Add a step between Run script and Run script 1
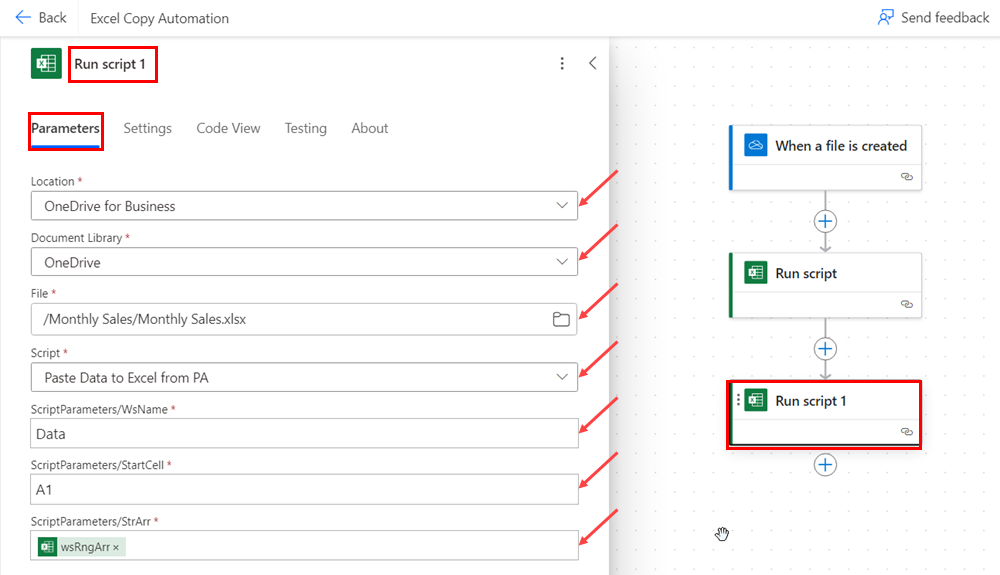Image resolution: width=1000 pixels, height=575 pixels. 825,349
